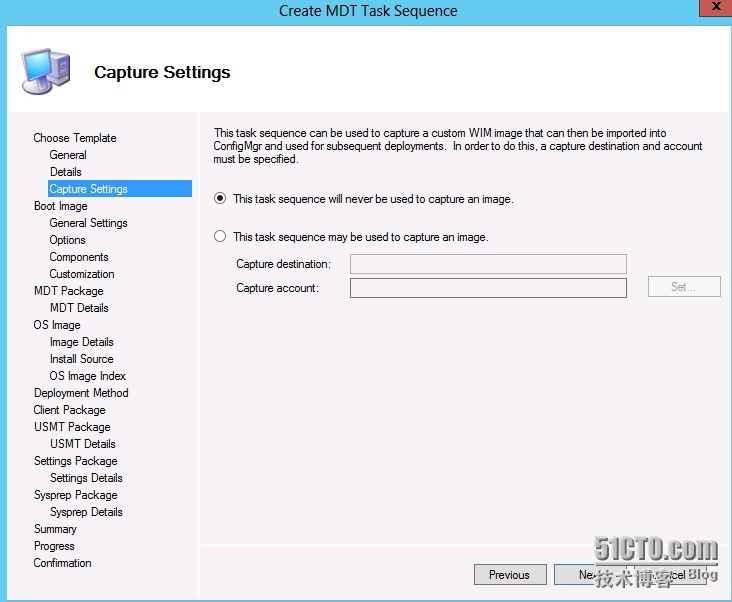The width and height of the screenshot is (732, 602).
Task: Click the Set... button
Action: 684,287
